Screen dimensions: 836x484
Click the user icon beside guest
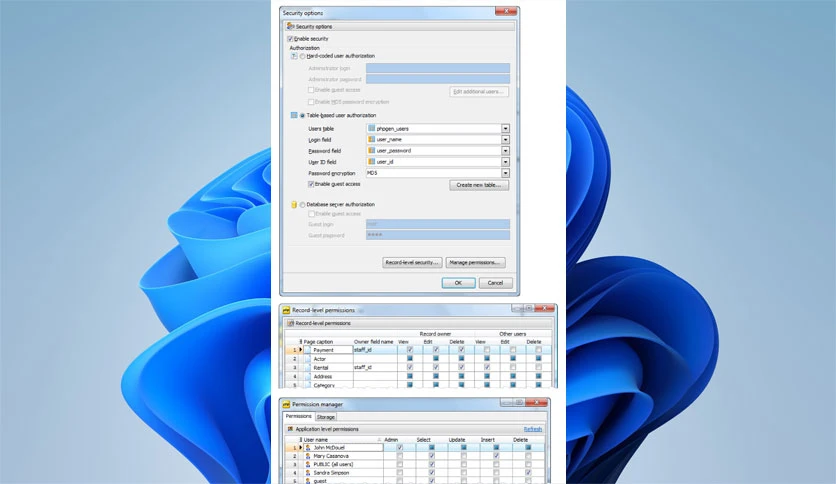pos(308,481)
